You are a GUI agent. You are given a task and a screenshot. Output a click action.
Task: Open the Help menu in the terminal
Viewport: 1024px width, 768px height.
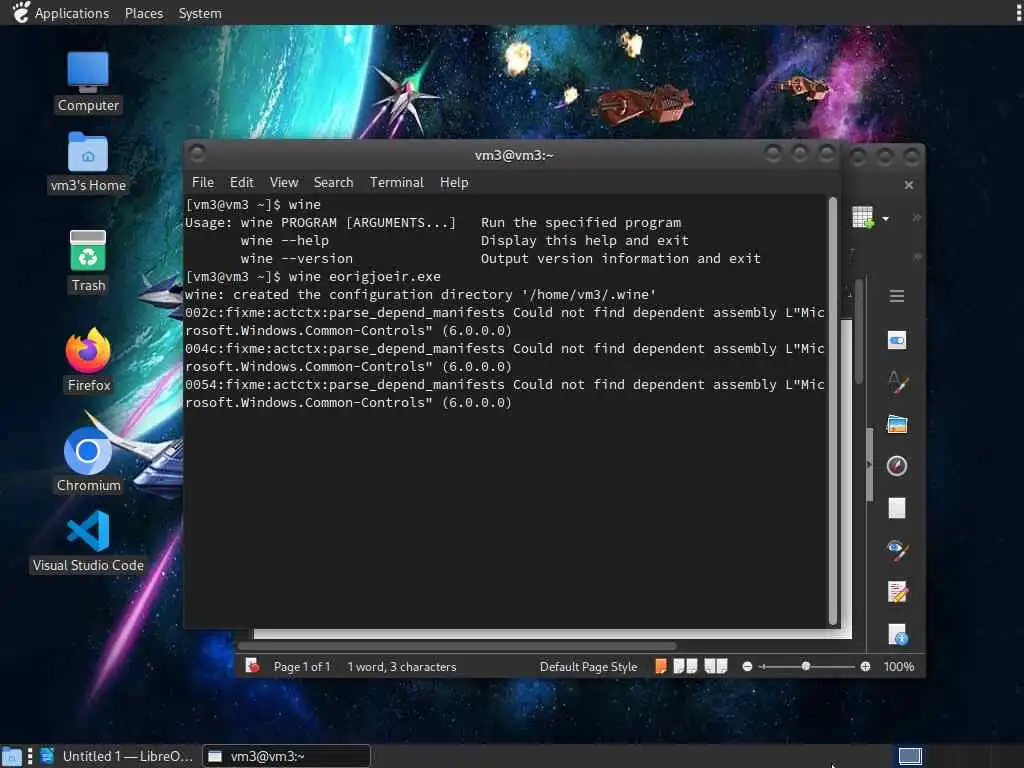[x=454, y=182]
